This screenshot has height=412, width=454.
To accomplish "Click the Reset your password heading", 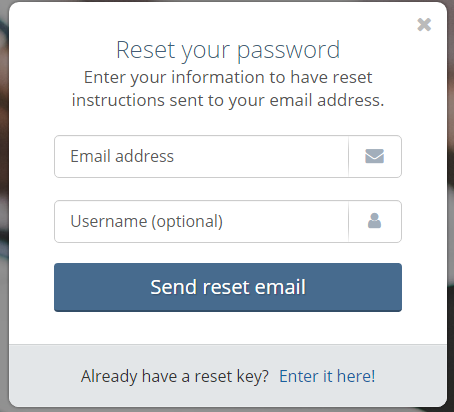I will [x=228, y=50].
